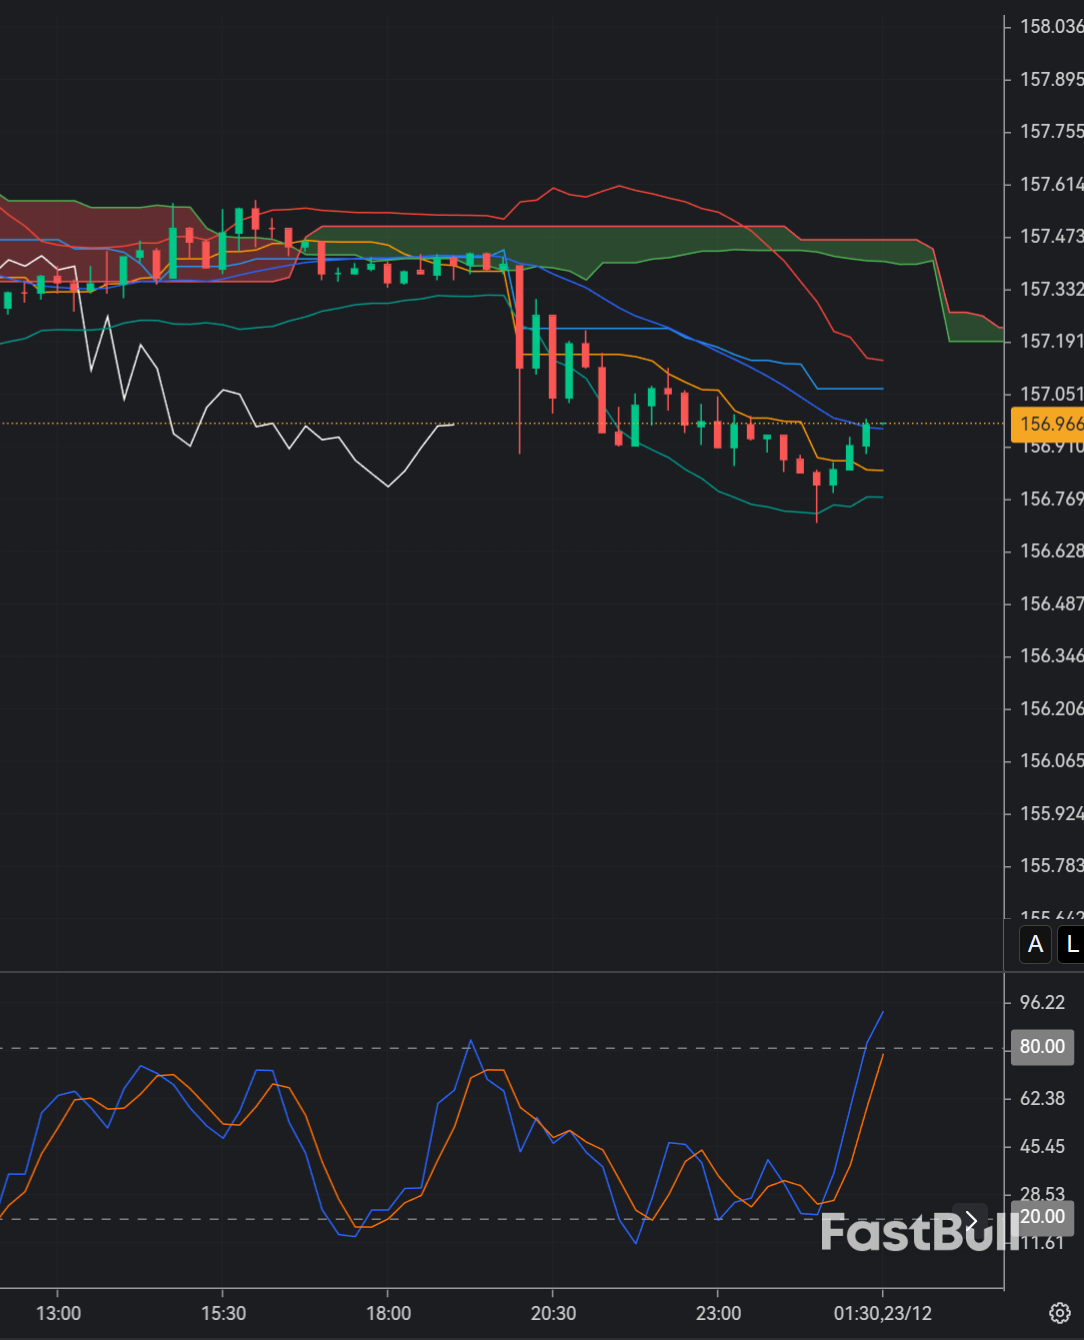Viewport: 1084px width, 1340px height.
Task: Select the 13:00 label on time axis
Action: tap(58, 1313)
